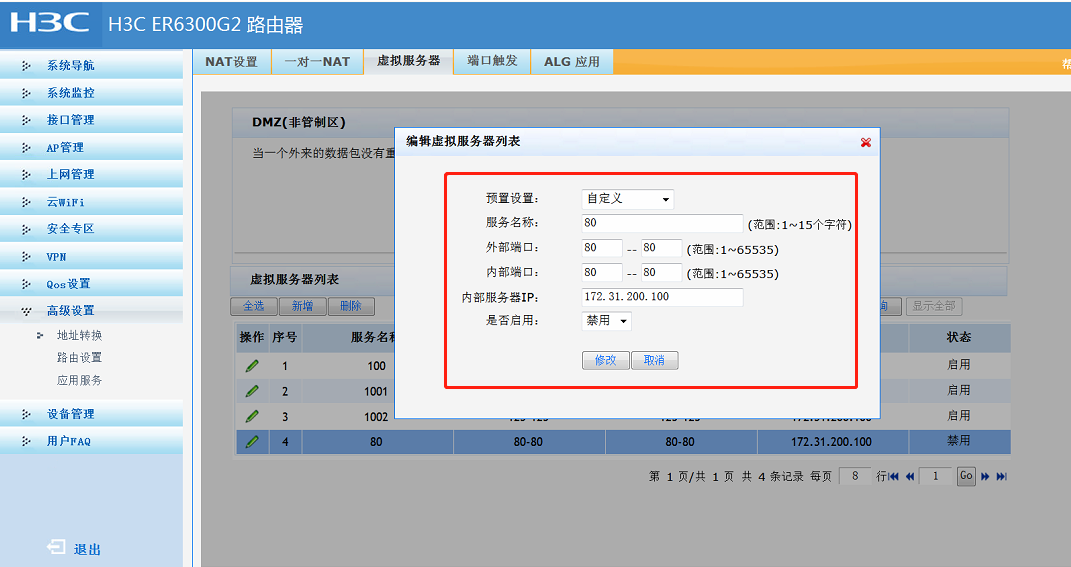This screenshot has width=1071, height=567.
Task: Switch to 端口触发 tab
Action: coord(492,61)
